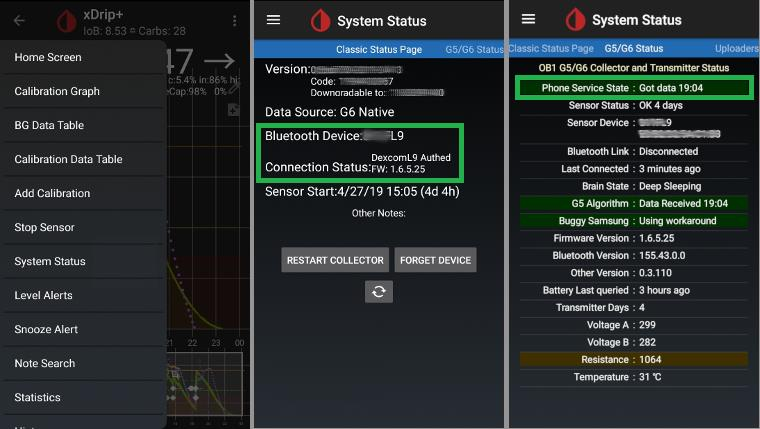The width and height of the screenshot is (760, 429).
Task: Tap mini preview graph at bottom of xDrip+
Action: click(205, 384)
